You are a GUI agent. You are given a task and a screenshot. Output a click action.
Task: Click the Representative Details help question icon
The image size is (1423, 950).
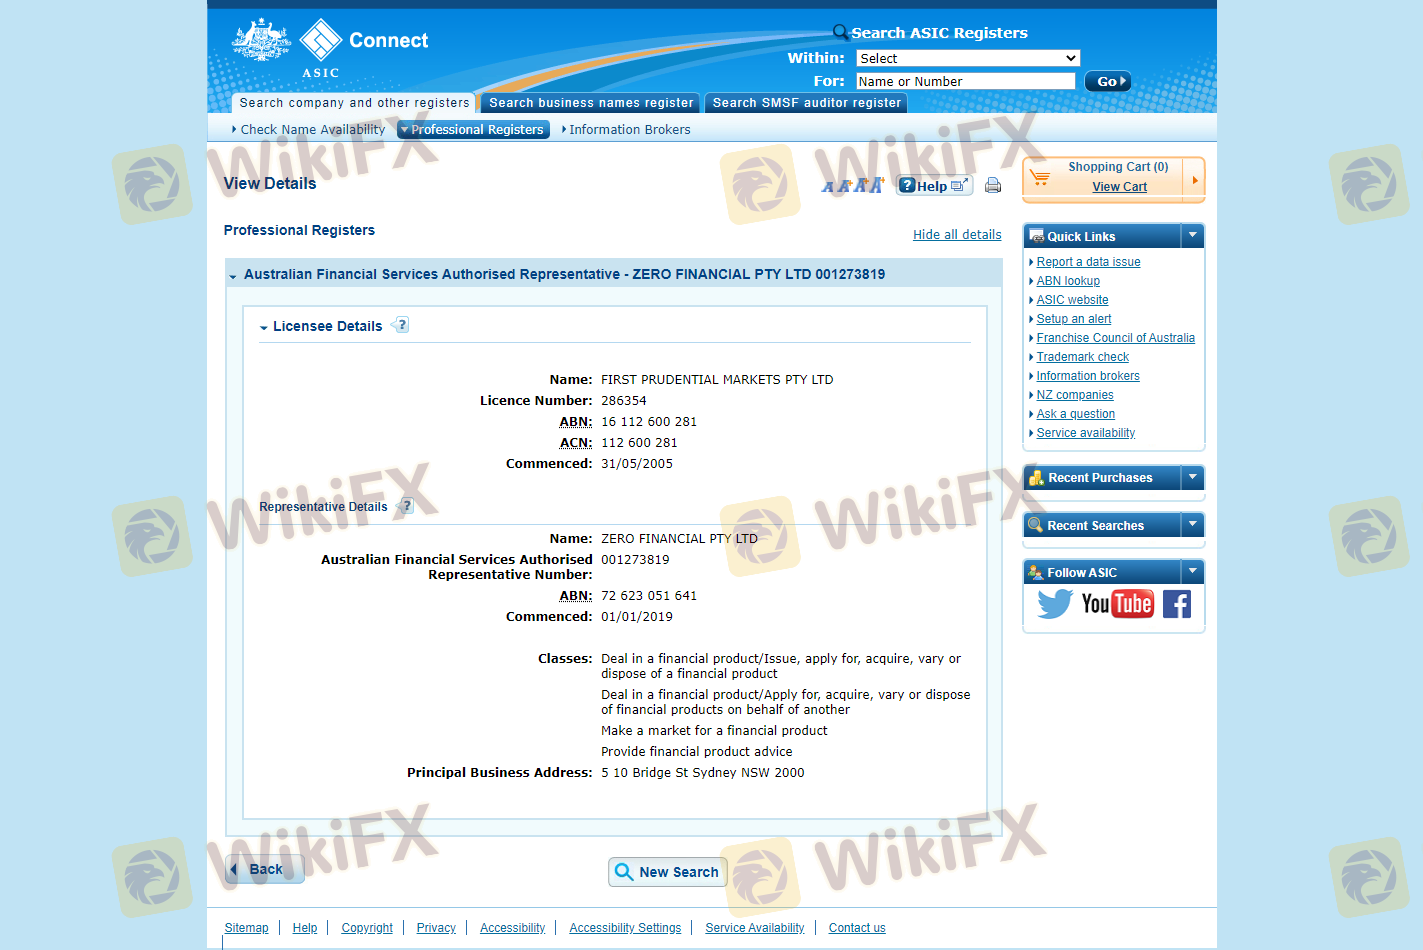(406, 506)
